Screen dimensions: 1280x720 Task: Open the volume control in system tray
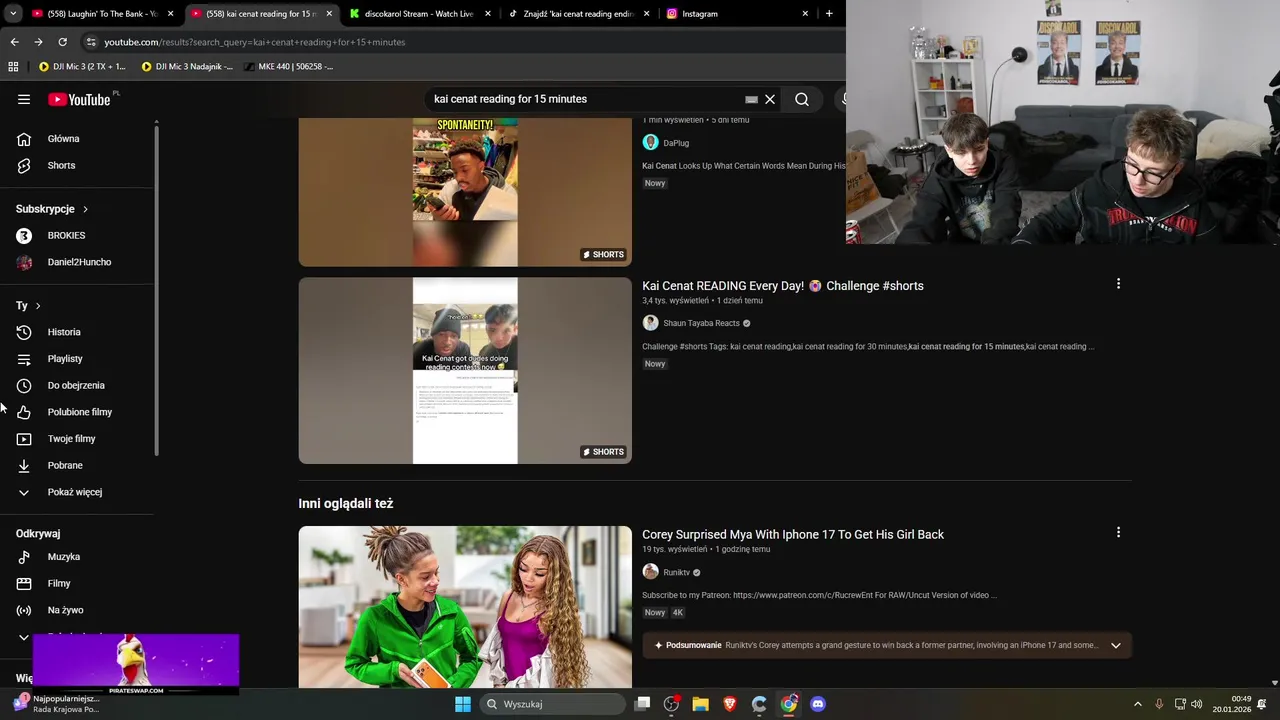click(1198, 704)
